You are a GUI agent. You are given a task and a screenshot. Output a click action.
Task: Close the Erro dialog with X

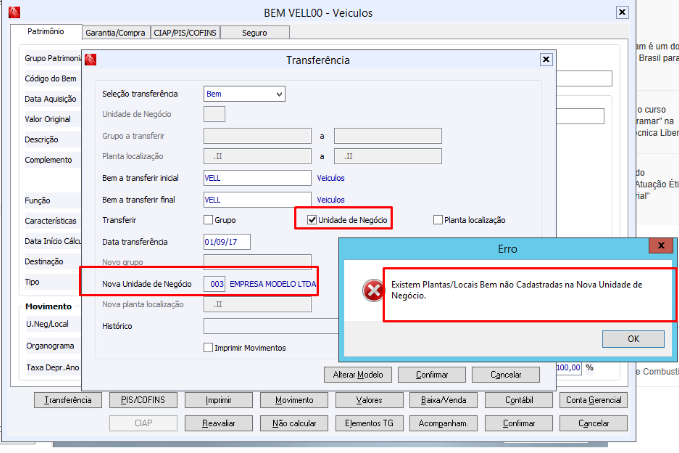[x=661, y=246]
